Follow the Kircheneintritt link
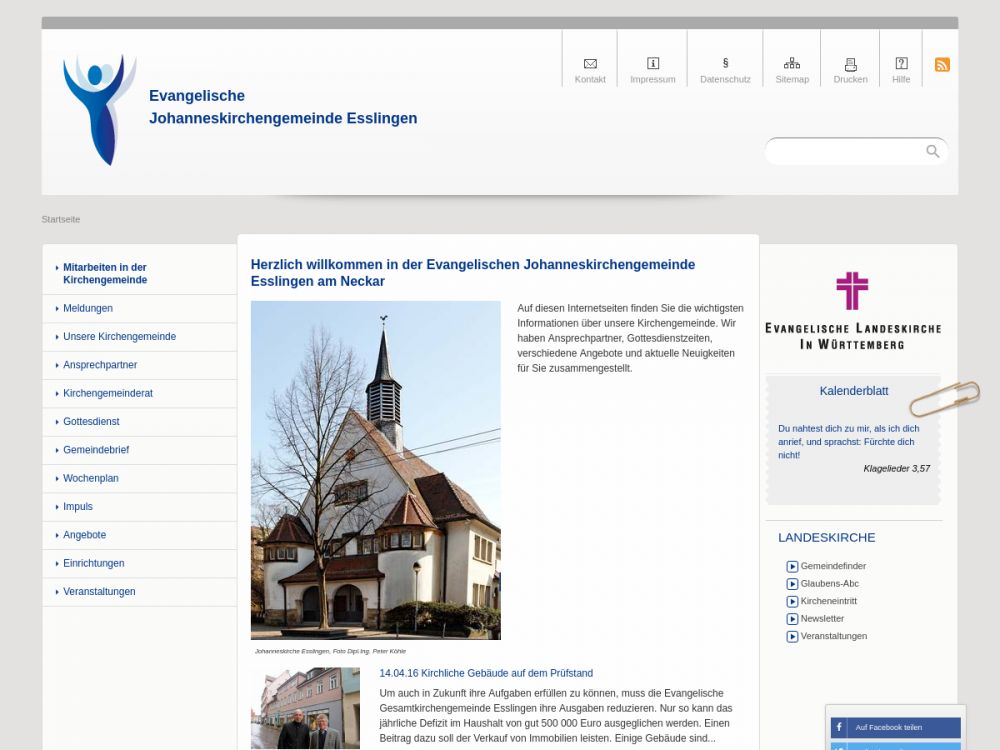Viewport: 1000px width, 750px height. [828, 601]
